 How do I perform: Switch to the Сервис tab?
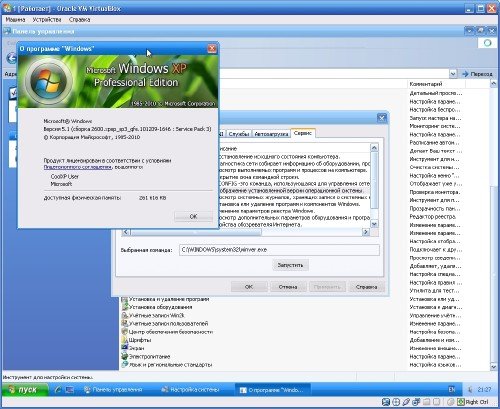tap(303, 133)
